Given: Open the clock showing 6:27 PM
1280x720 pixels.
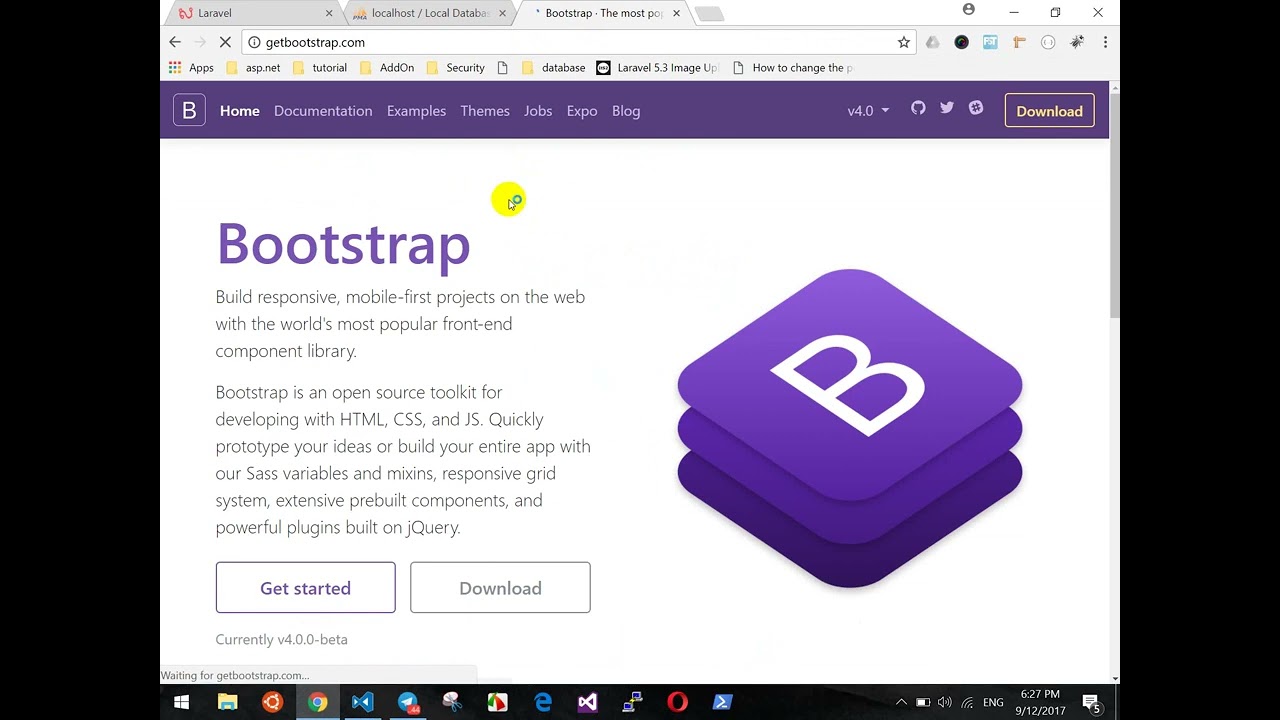Looking at the screenshot, I should pyautogui.click(x=1041, y=702).
